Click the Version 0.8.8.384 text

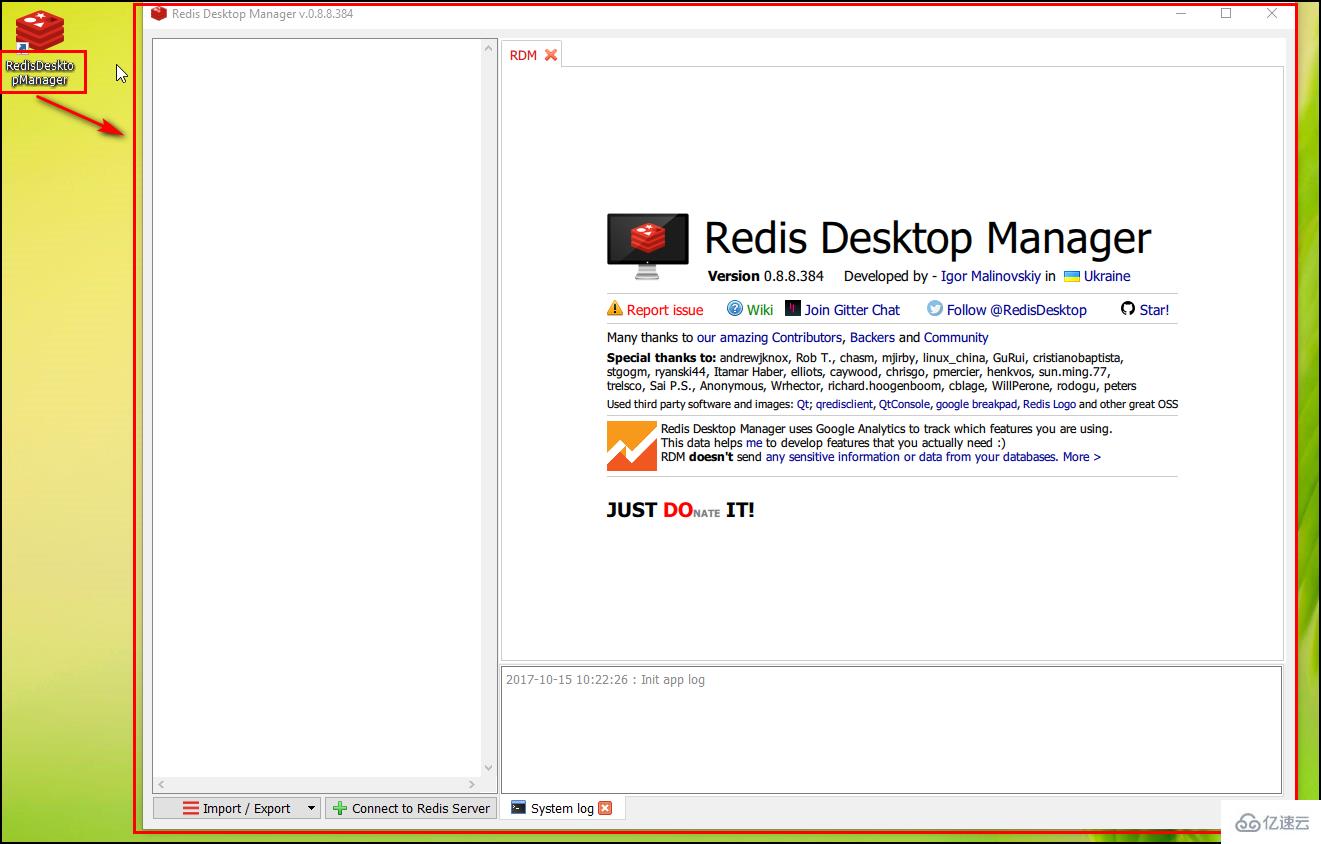tap(766, 276)
